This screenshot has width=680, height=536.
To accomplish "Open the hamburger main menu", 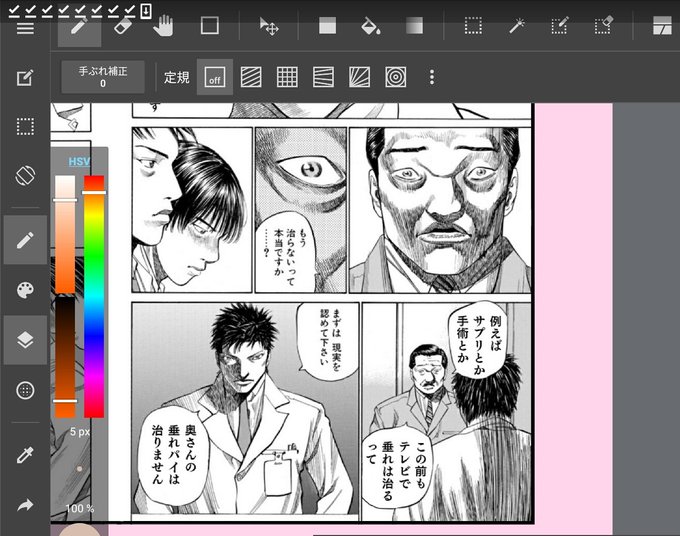I will [25, 28].
